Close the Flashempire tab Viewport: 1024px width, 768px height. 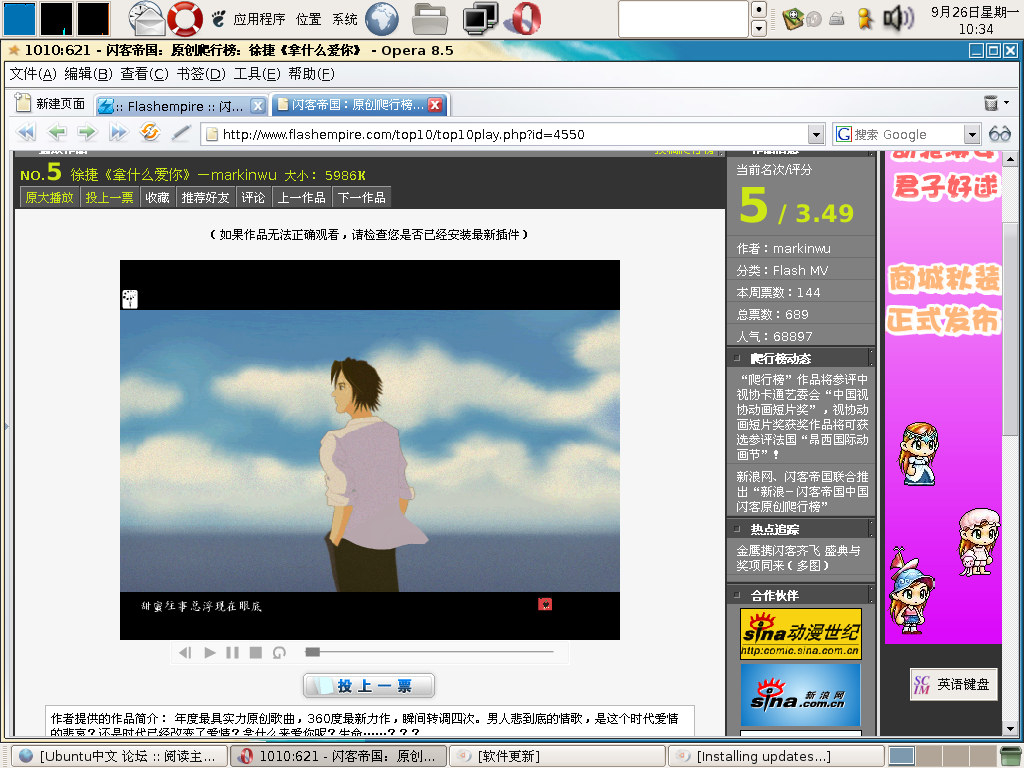coord(258,105)
